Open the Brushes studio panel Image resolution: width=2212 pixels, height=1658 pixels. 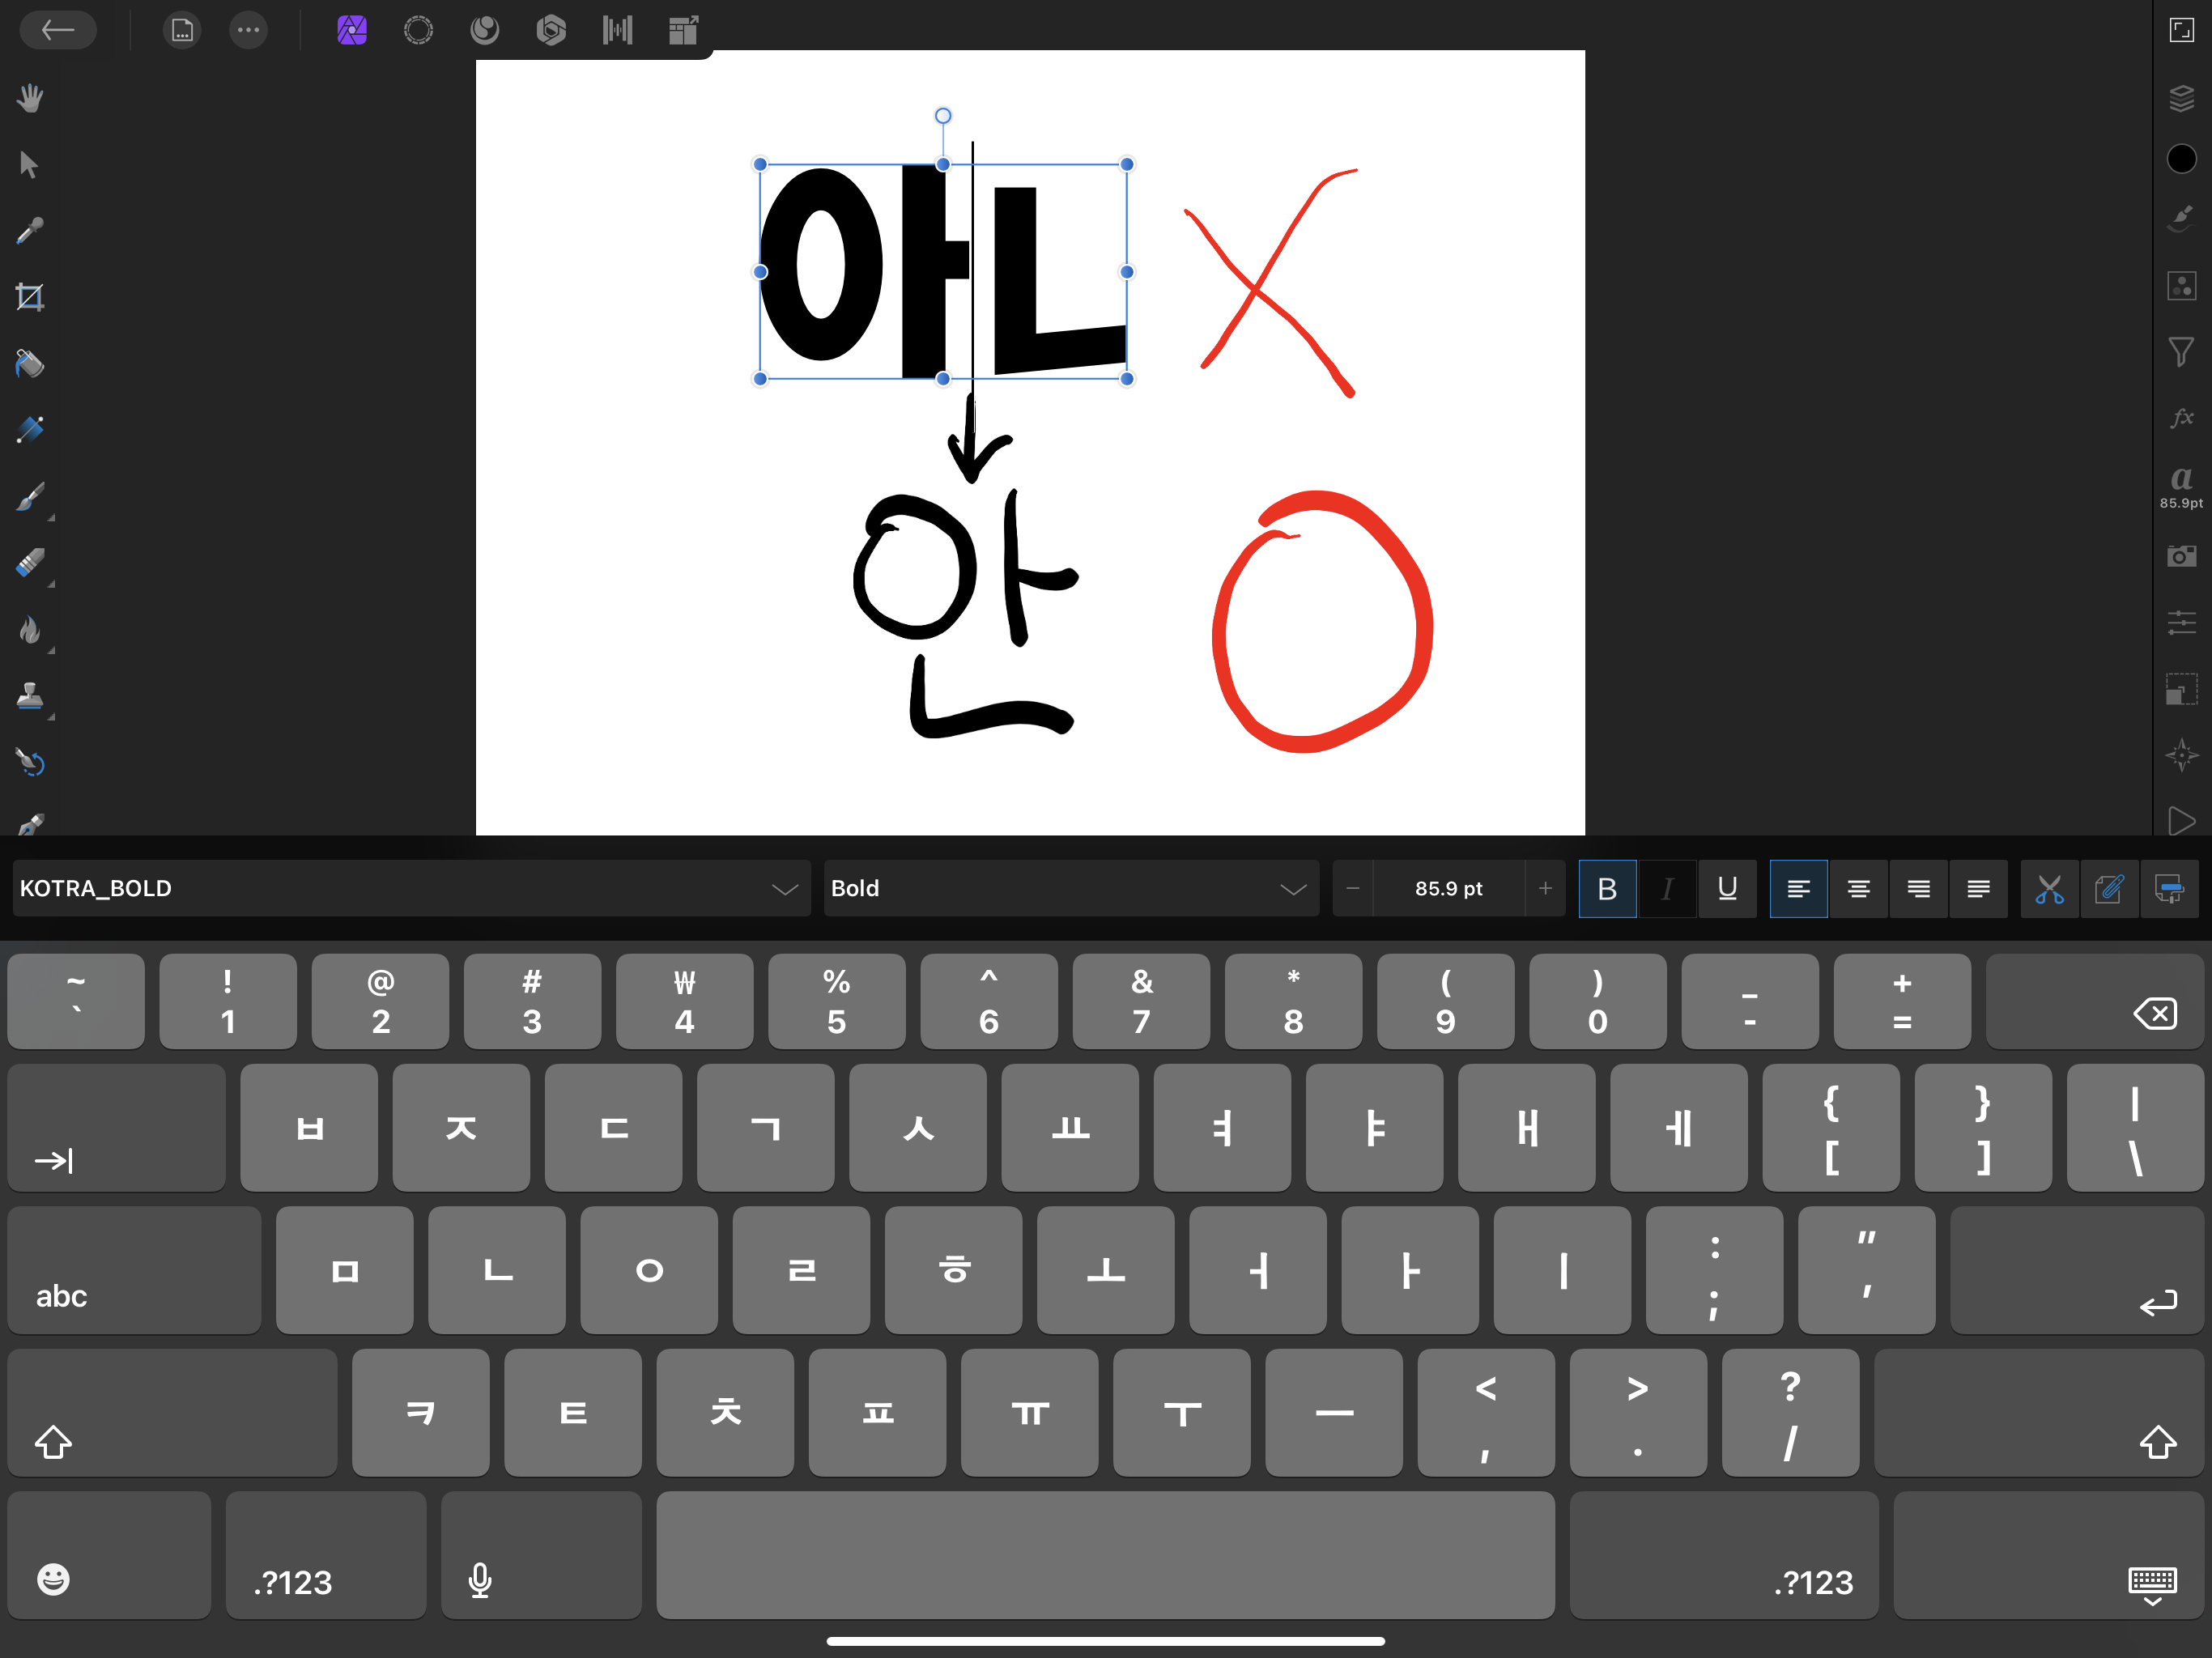tap(2181, 219)
